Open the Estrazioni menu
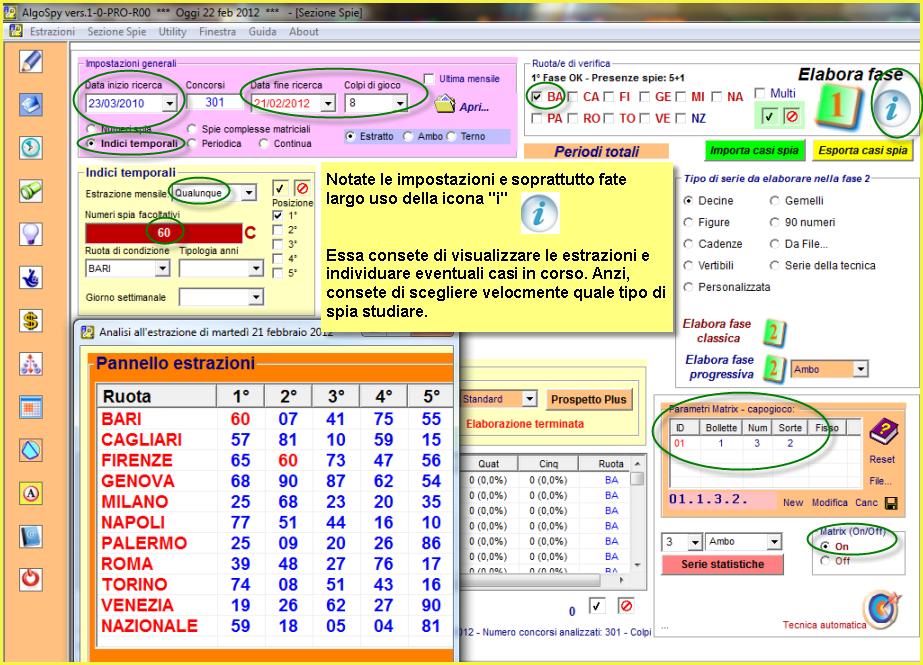Screen dimensions: 923x665 pos(52,32)
